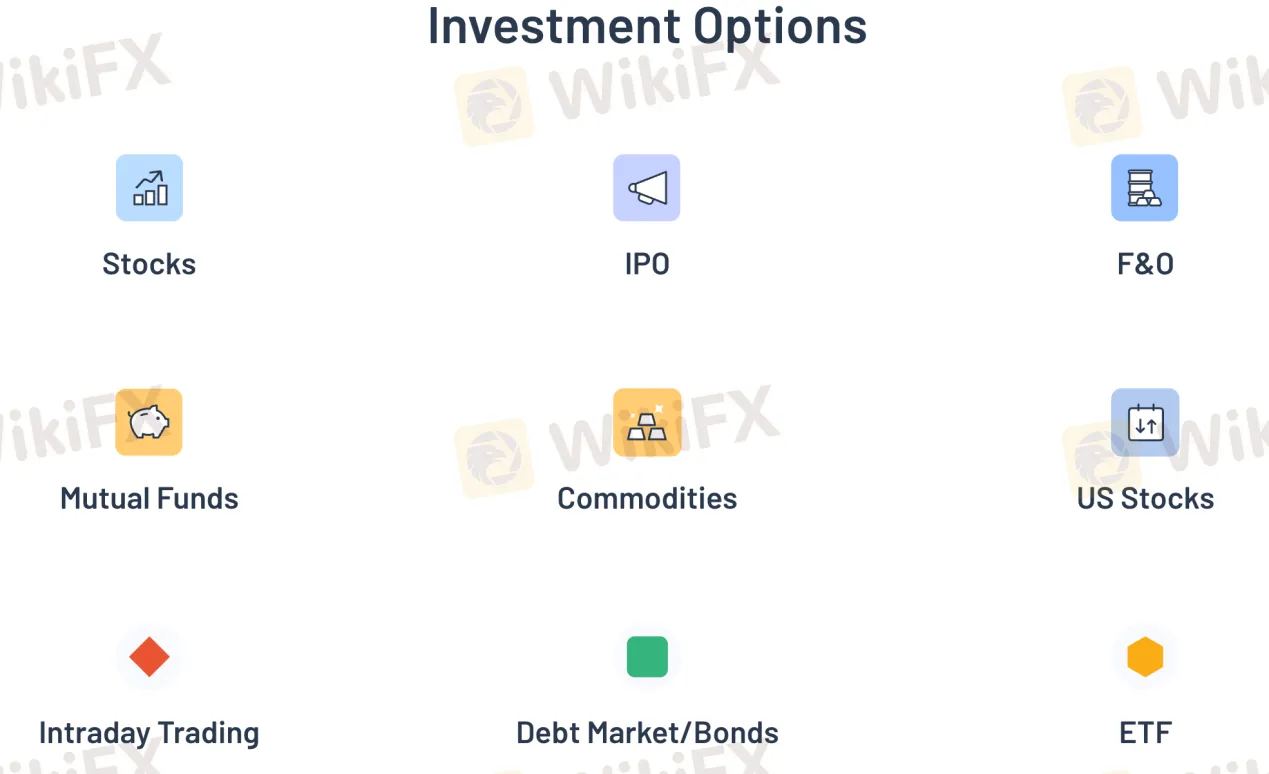1269x774 pixels.
Task: Click the Commodities gold bars icon
Action: click(646, 422)
